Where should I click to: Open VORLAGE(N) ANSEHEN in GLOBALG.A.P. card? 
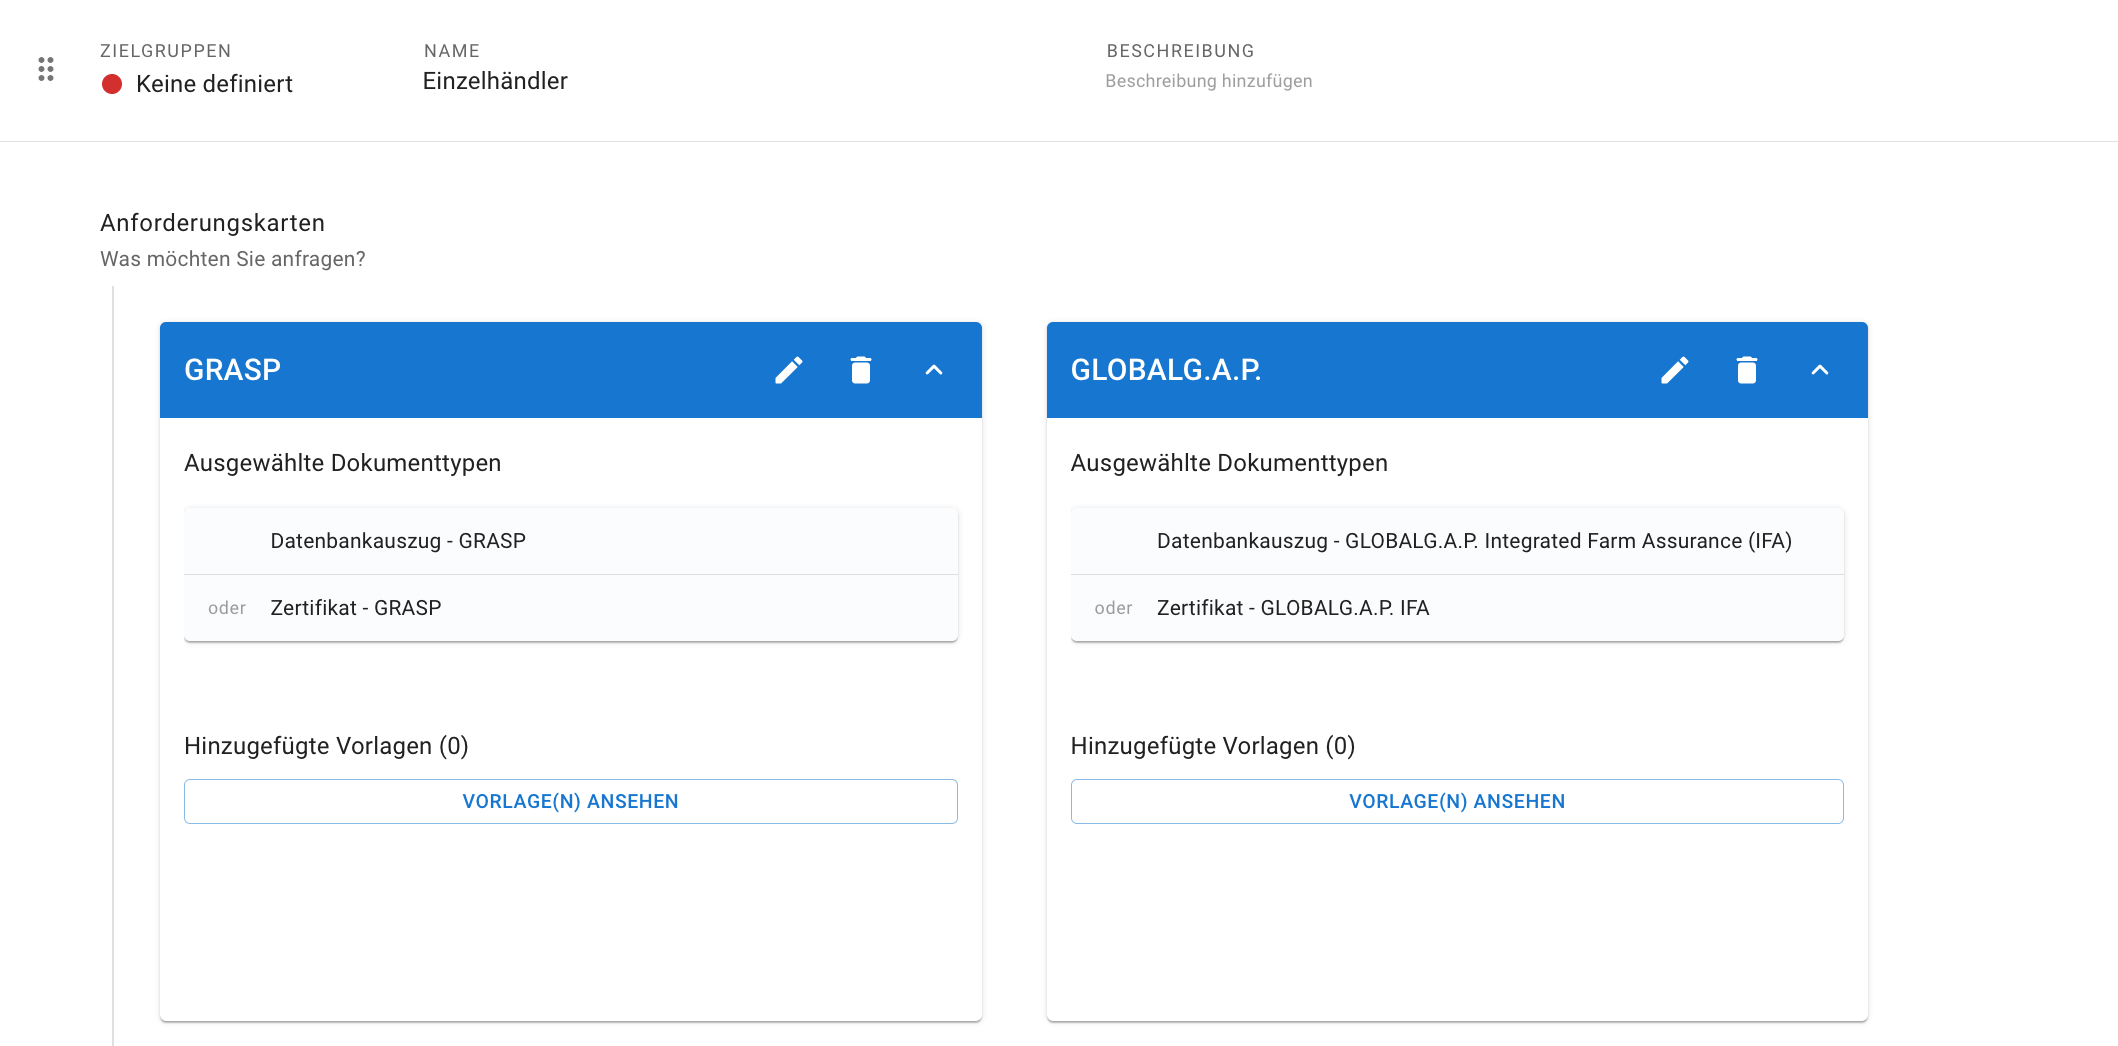click(x=1457, y=801)
